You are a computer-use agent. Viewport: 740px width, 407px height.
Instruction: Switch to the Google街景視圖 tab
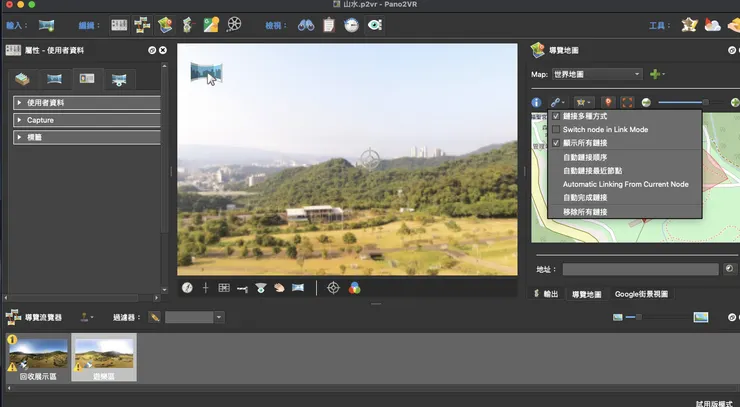pos(641,294)
